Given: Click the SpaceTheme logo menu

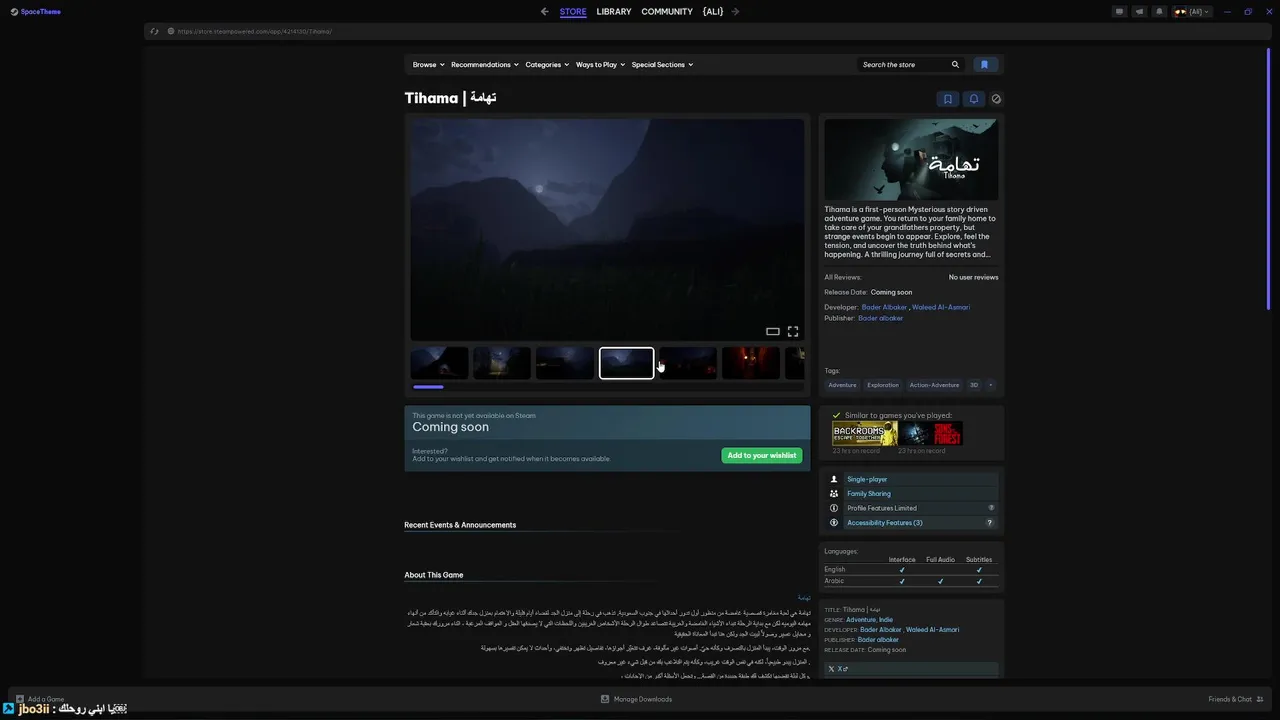Looking at the screenshot, I should [x=36, y=12].
